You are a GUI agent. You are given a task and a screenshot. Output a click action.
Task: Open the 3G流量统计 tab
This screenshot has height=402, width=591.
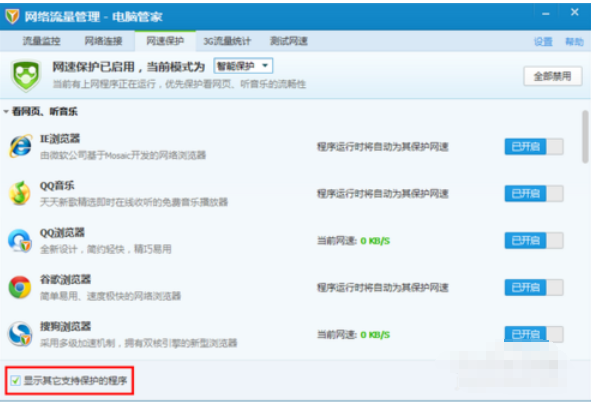(x=227, y=41)
